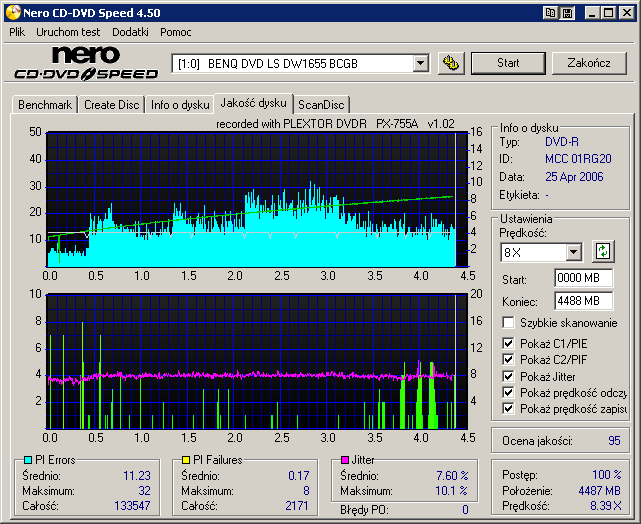
Task: Switch to the Info o dysku tab
Action: click(x=180, y=105)
